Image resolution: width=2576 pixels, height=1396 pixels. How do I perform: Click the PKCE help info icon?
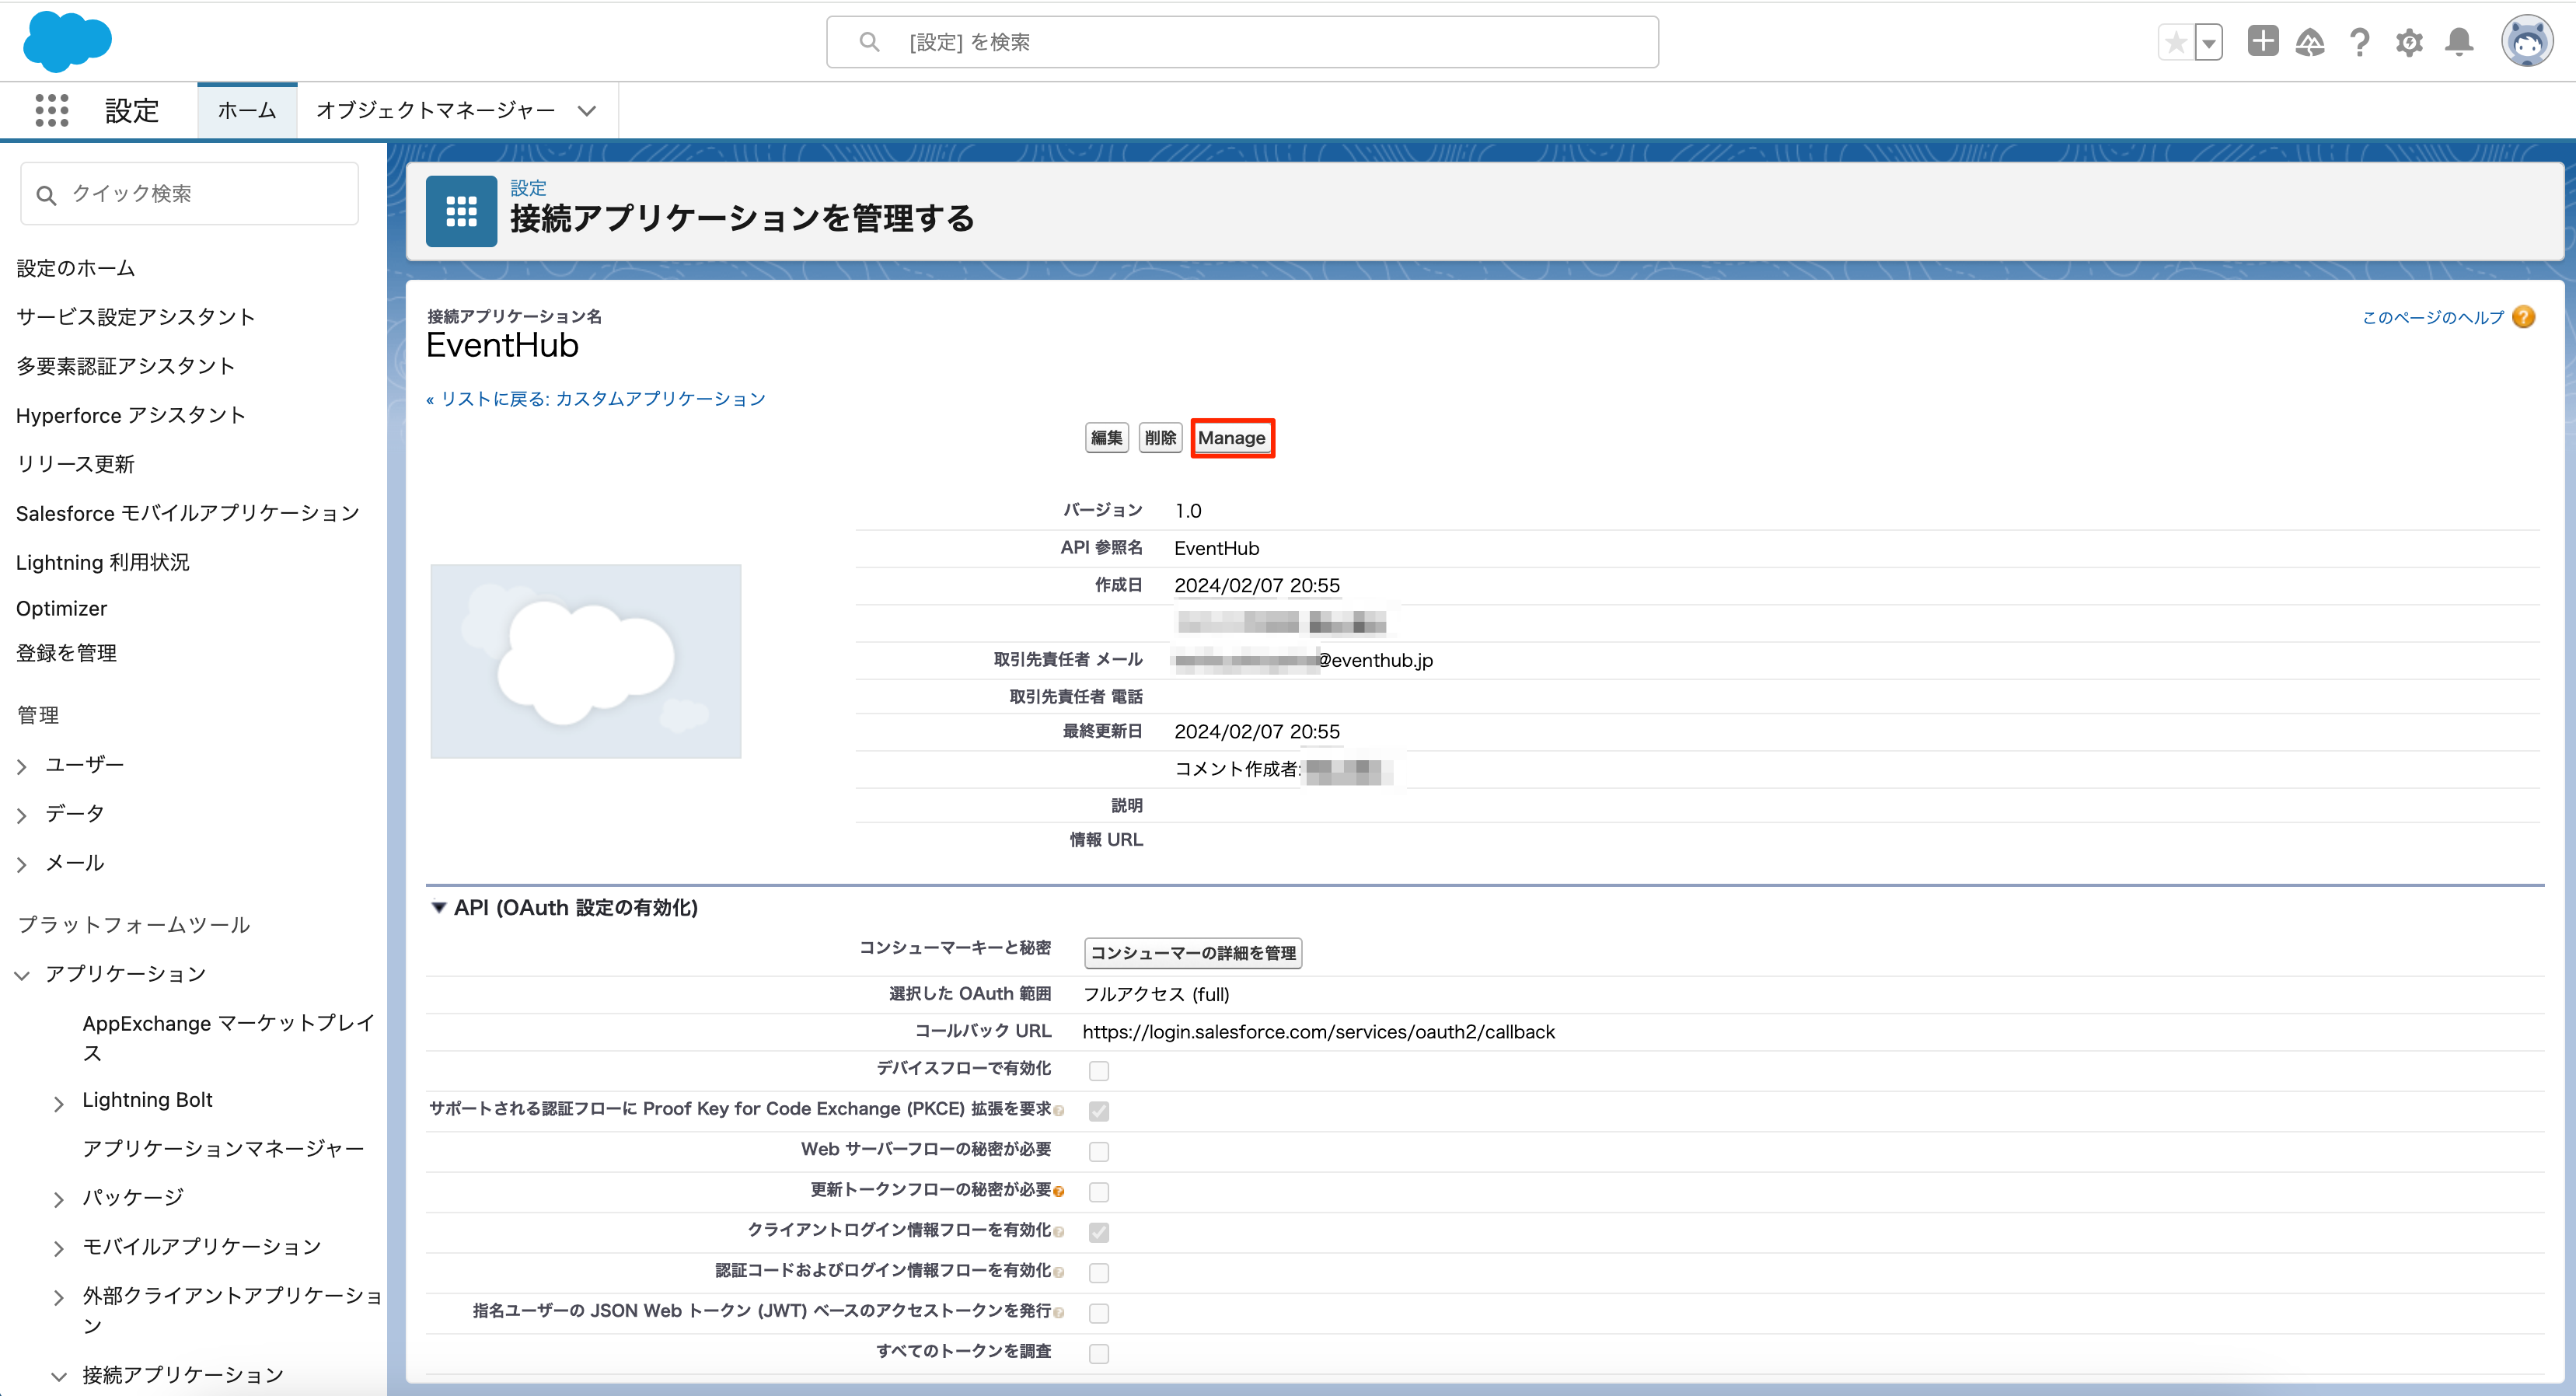[x=1059, y=1111]
